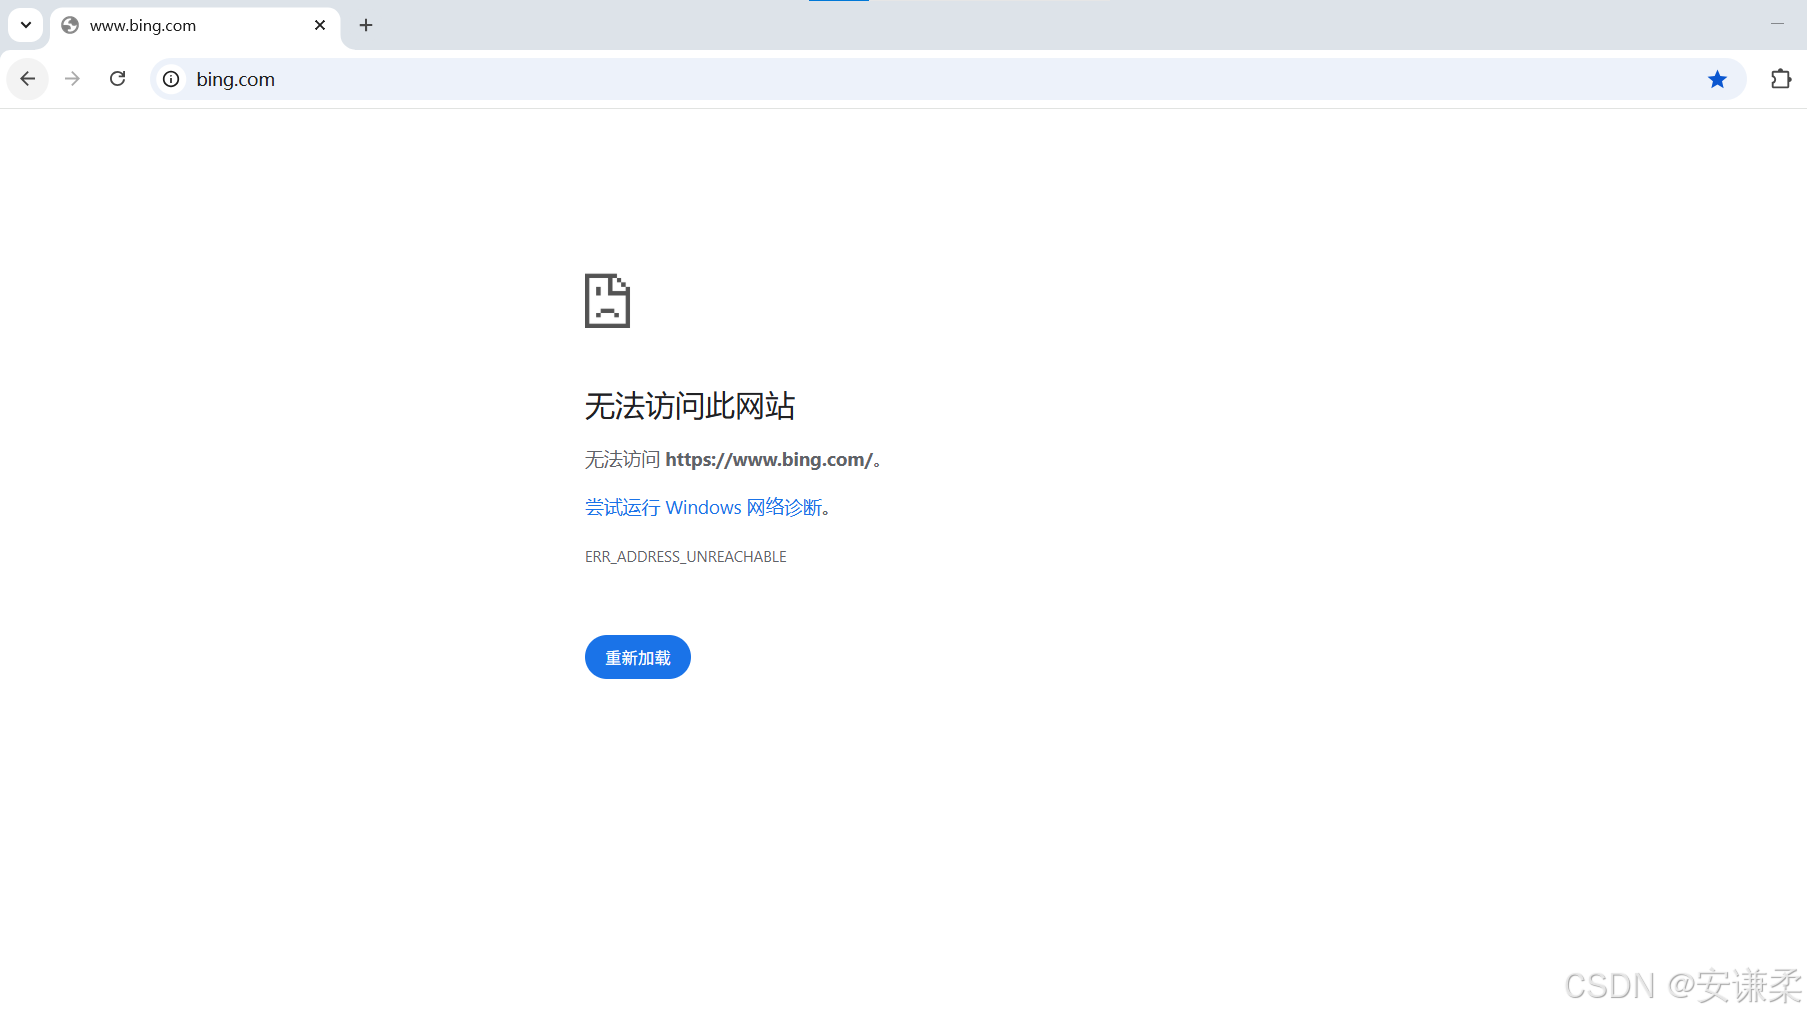Open the Extensions puzzle icon
The image size is (1807, 1018).
click(x=1781, y=79)
